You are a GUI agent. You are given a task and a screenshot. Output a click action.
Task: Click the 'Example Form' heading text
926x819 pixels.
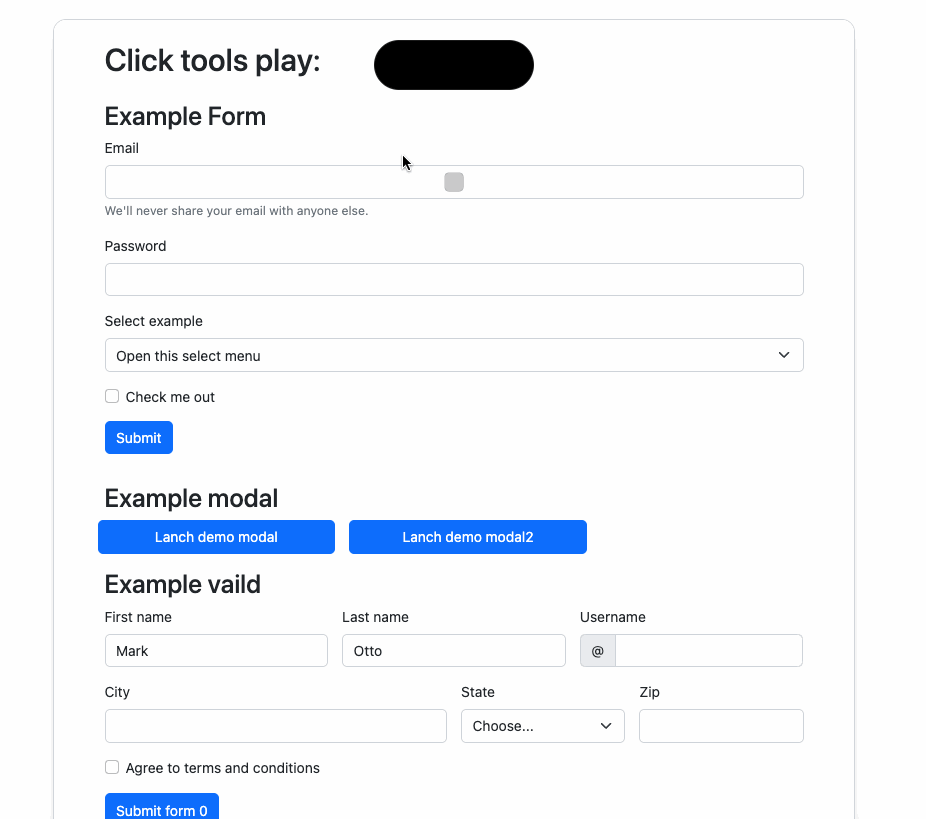point(184,117)
